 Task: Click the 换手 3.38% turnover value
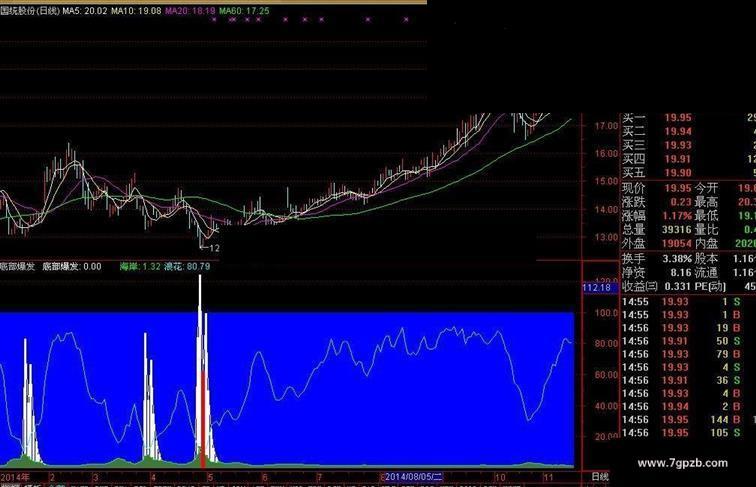point(677,259)
